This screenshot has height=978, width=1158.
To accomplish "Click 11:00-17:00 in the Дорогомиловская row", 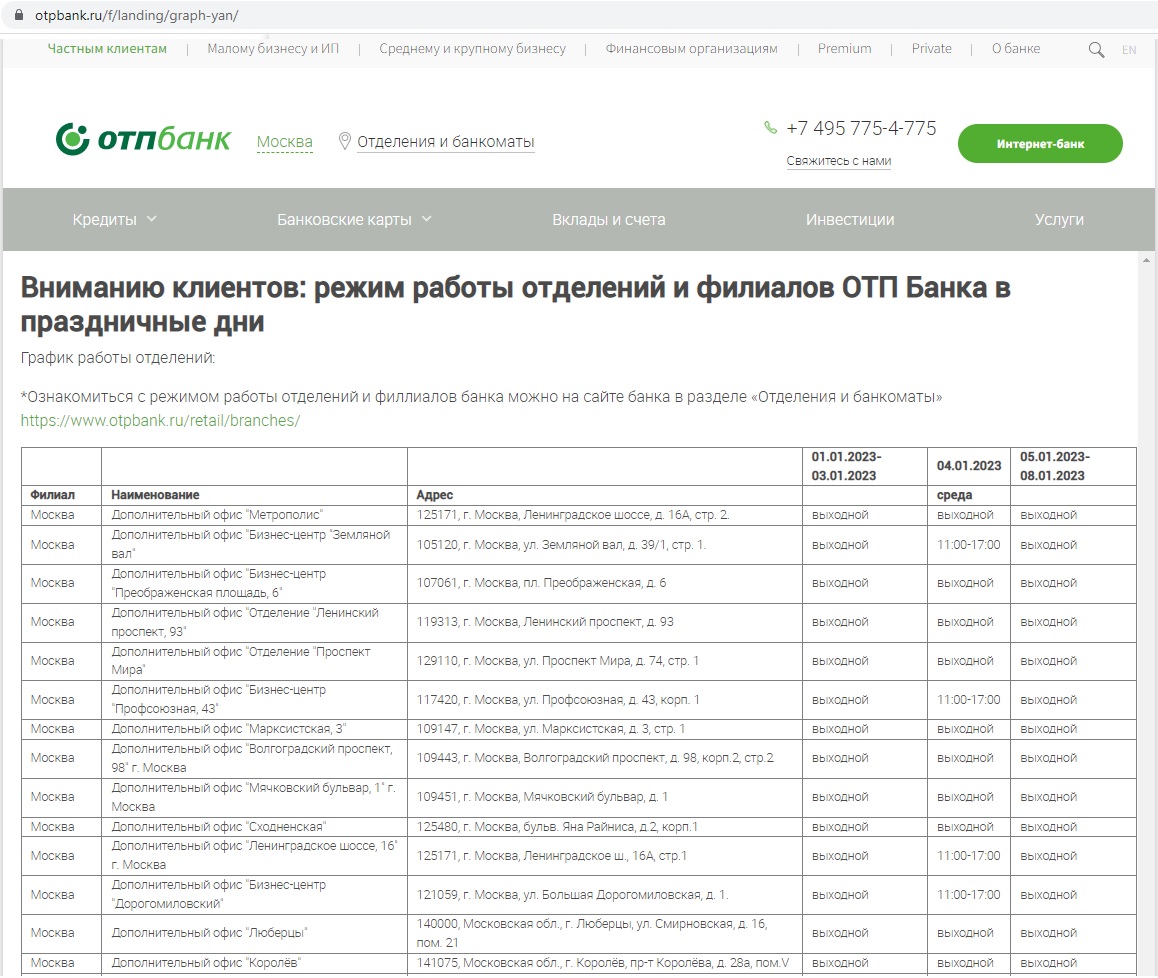I will [x=968, y=895].
